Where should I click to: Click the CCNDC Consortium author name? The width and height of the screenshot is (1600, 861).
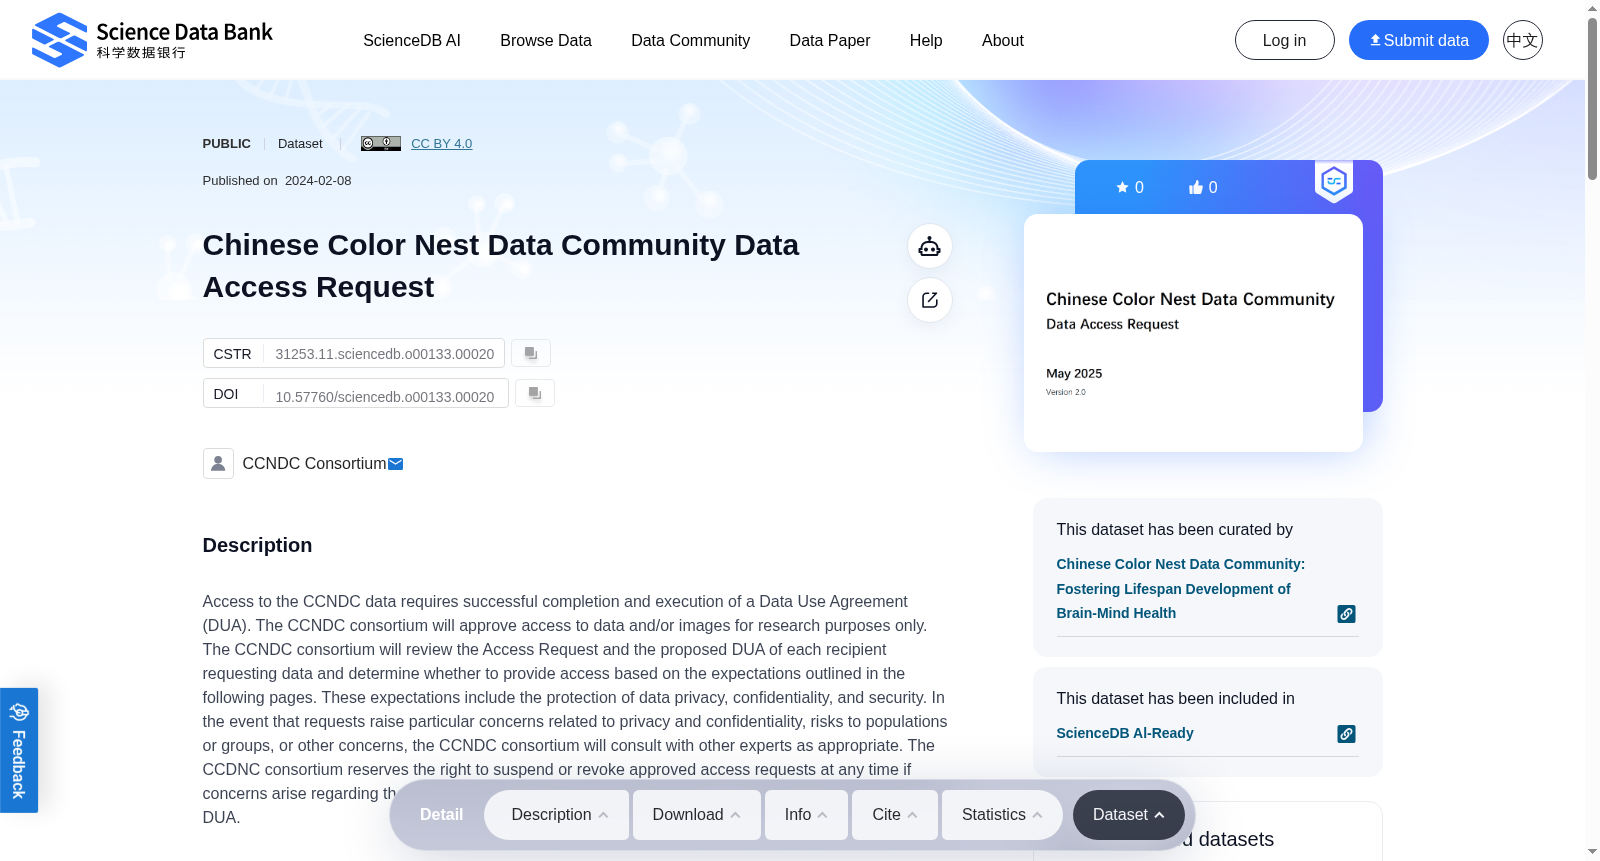tap(314, 464)
